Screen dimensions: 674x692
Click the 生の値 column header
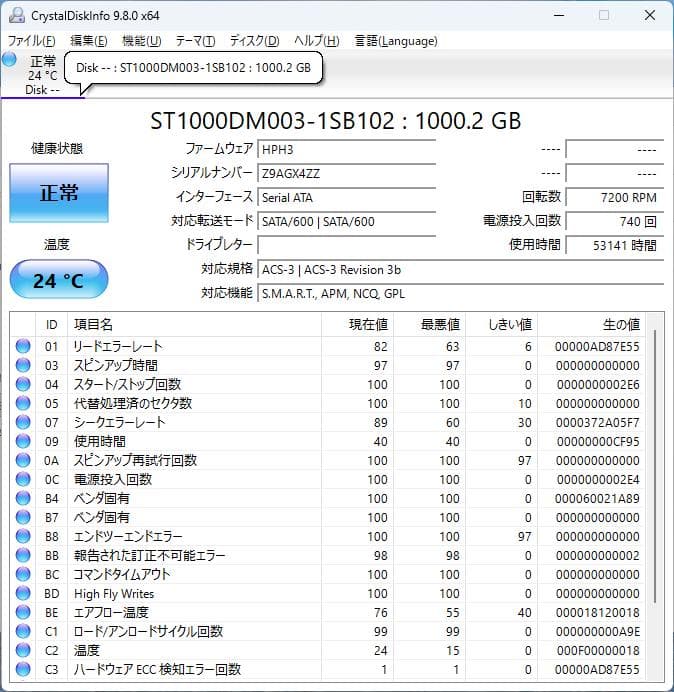591,324
